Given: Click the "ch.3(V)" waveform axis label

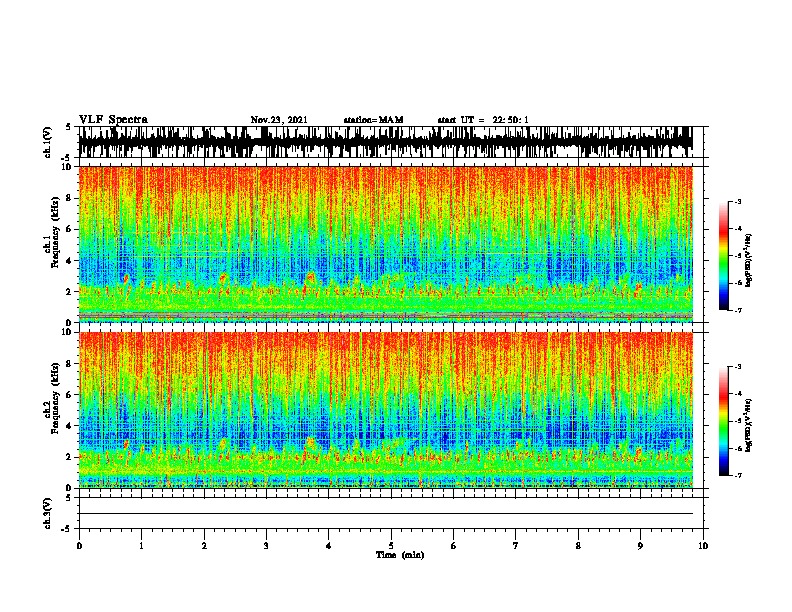Looking at the screenshot, I should coord(47,513).
